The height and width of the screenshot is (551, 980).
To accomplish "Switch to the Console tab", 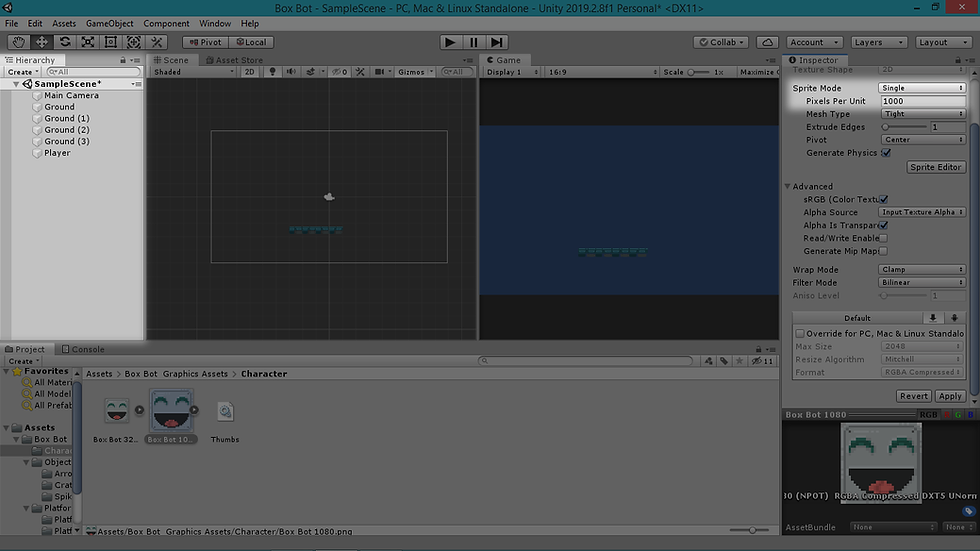I will pos(82,349).
